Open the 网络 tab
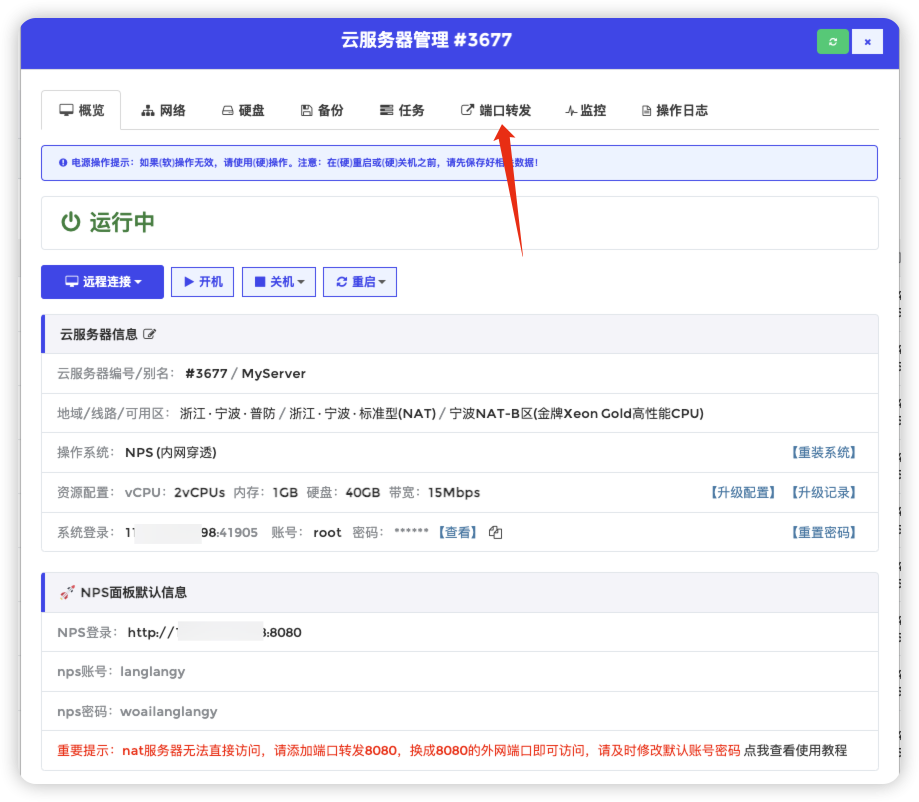Screen dimensions: 919x802 164,110
